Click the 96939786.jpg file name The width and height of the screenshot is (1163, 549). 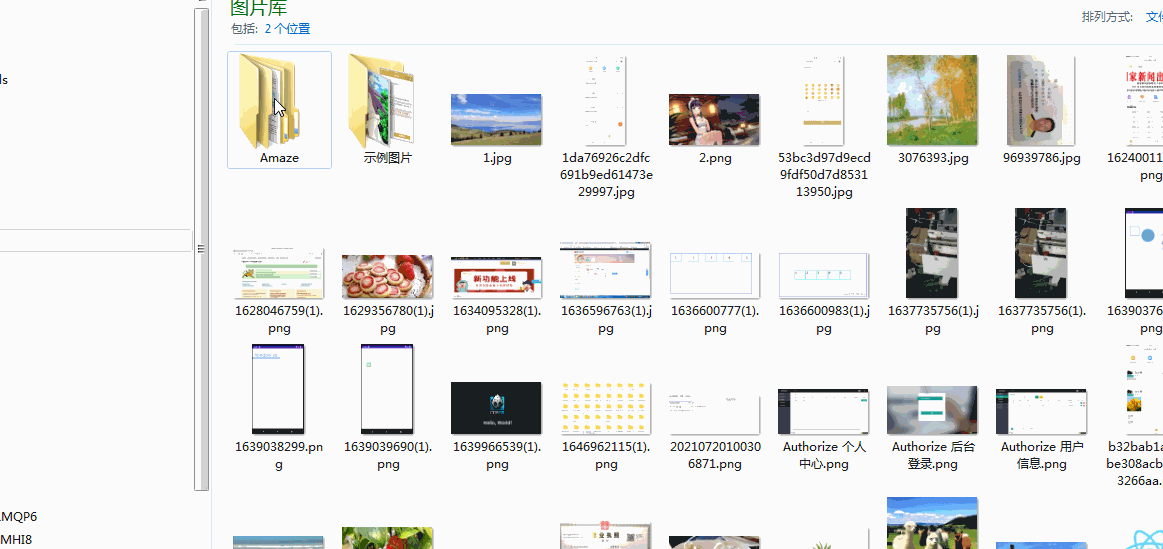[1041, 158]
